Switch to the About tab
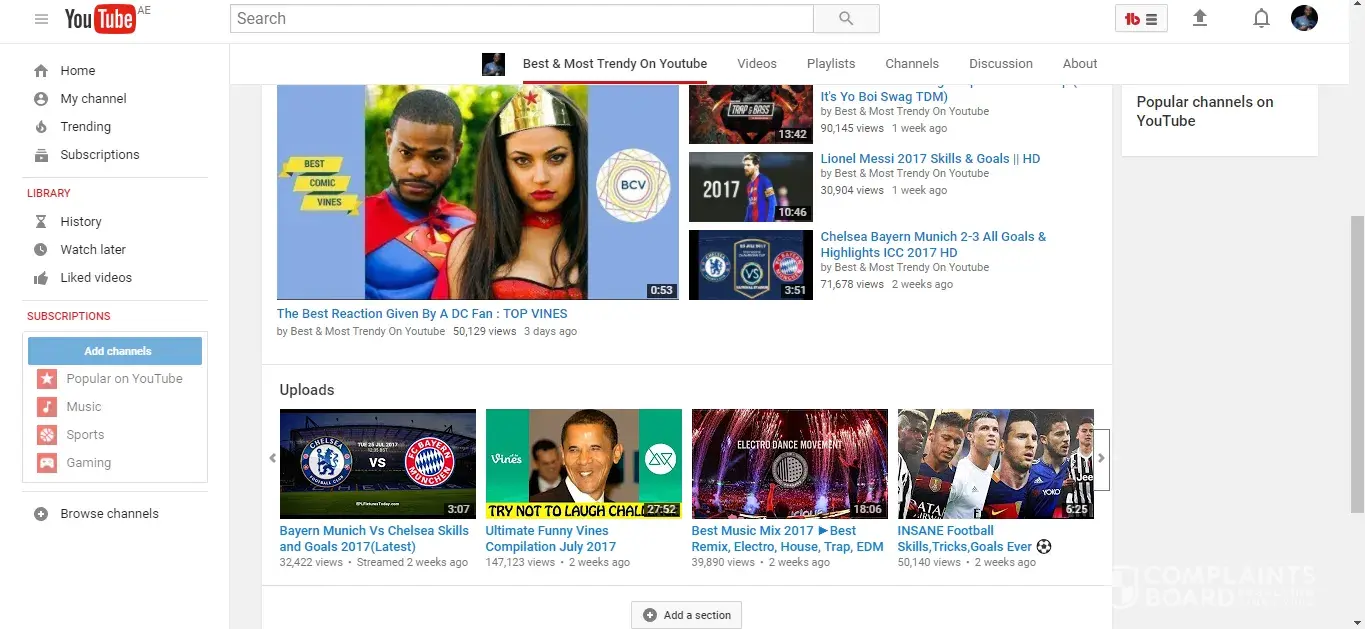 [x=1079, y=63]
